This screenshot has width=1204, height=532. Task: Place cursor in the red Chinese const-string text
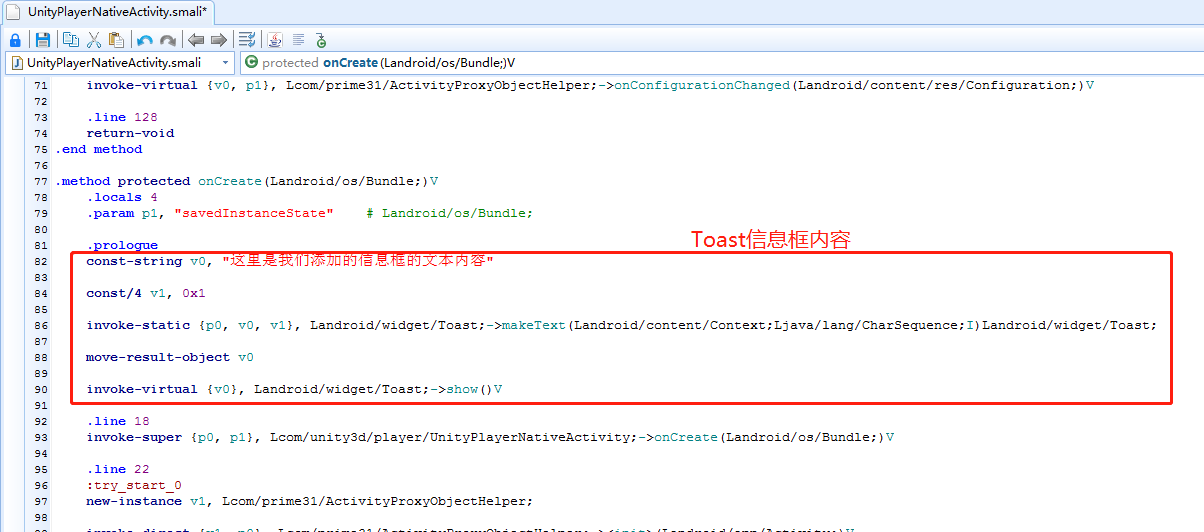pos(360,261)
